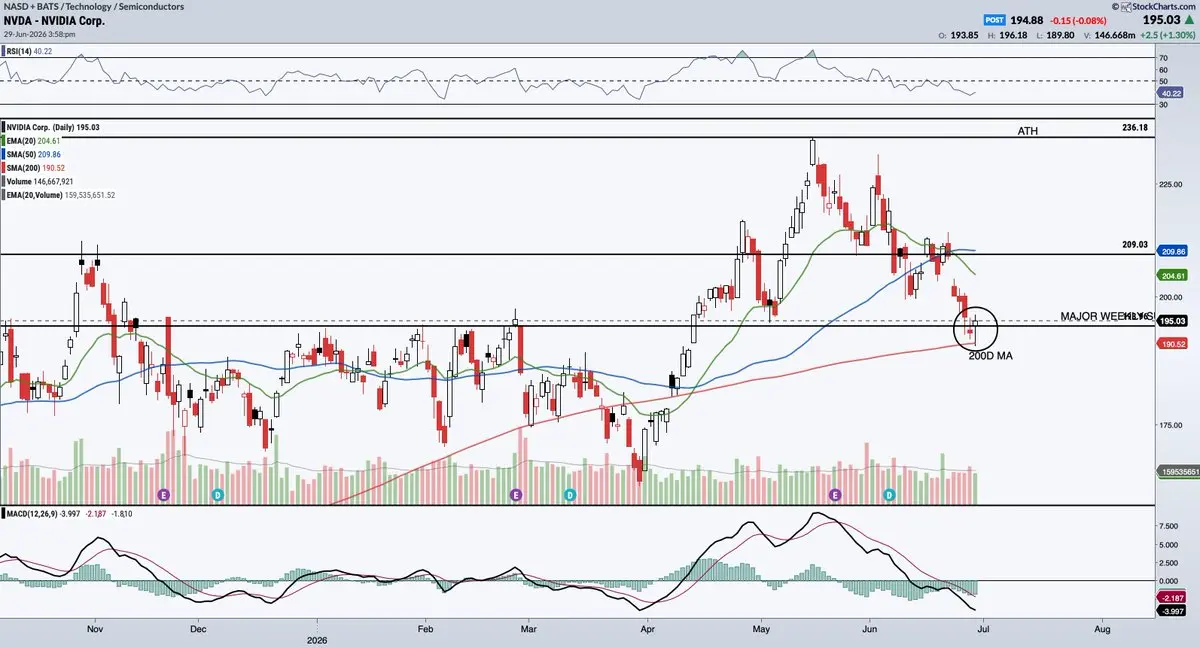The height and width of the screenshot is (648, 1200).
Task: Click the black -3.997 MACD axis tag
Action: (x=1171, y=610)
